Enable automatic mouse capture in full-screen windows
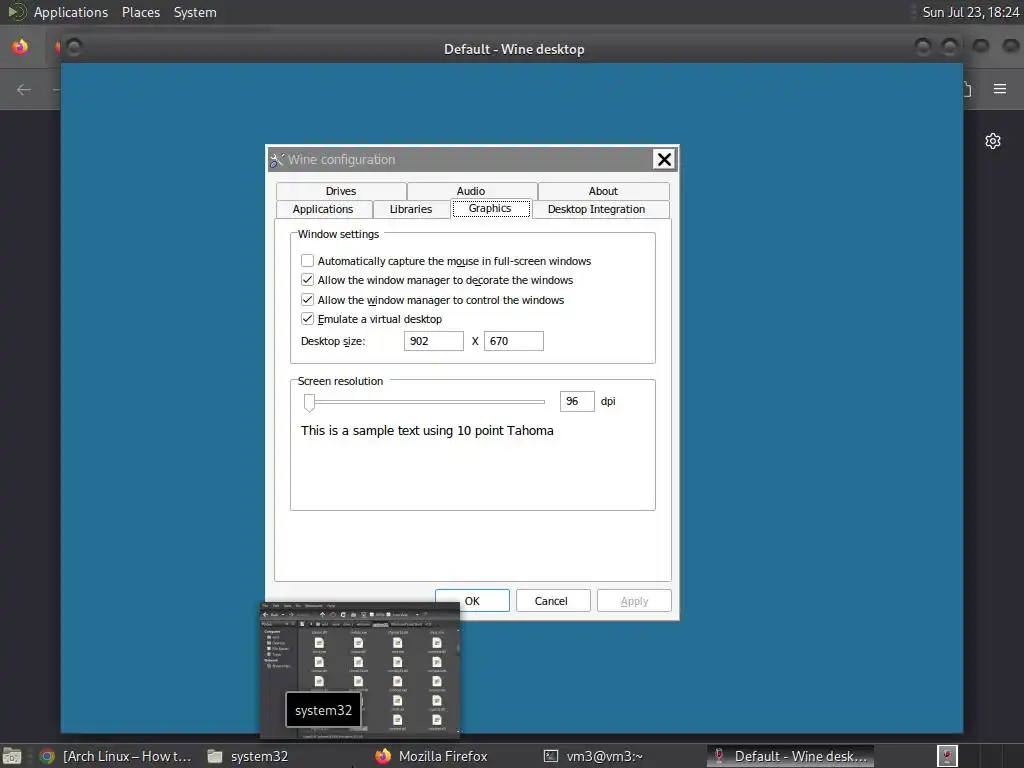Screen dimensions: 1024x768 pyautogui.click(x=308, y=261)
